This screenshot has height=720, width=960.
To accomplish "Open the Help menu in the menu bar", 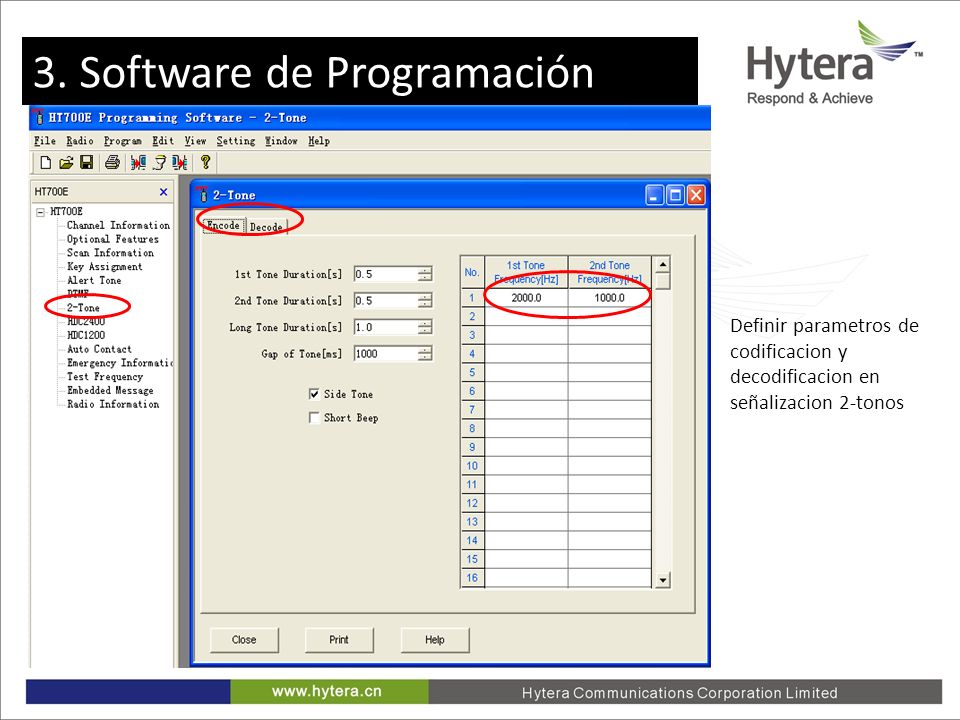I will pos(319,141).
